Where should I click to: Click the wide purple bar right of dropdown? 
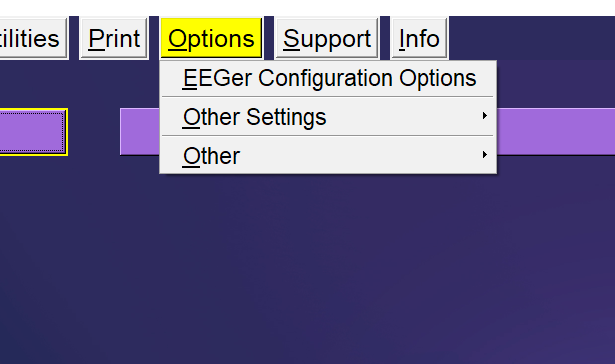pyautogui.click(x=556, y=131)
